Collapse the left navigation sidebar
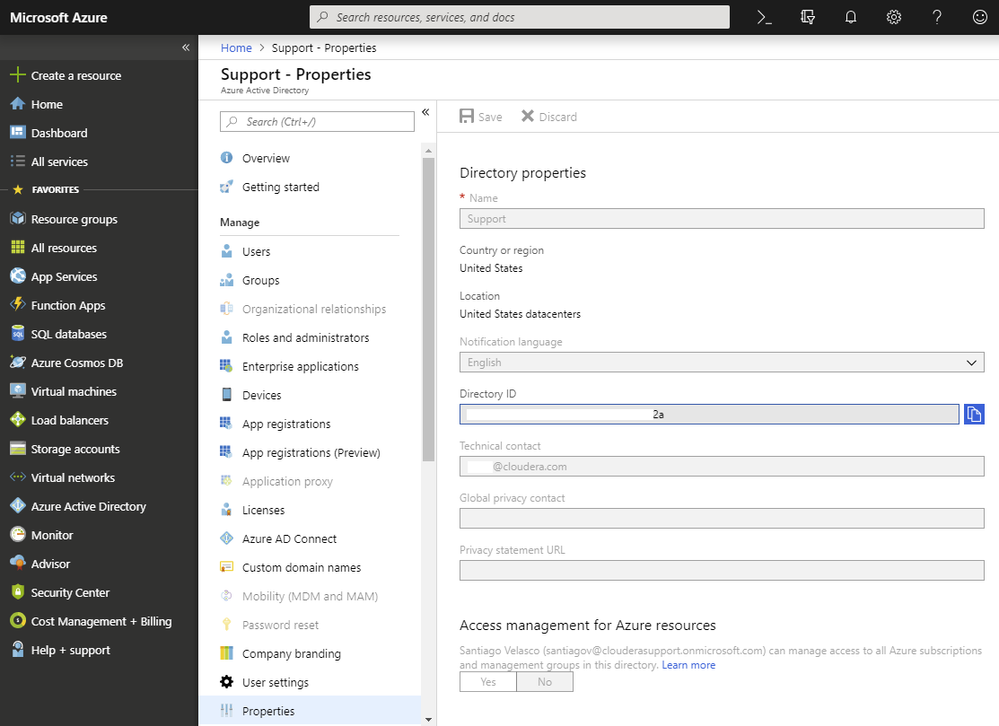This screenshot has height=726, width=999. click(x=185, y=48)
